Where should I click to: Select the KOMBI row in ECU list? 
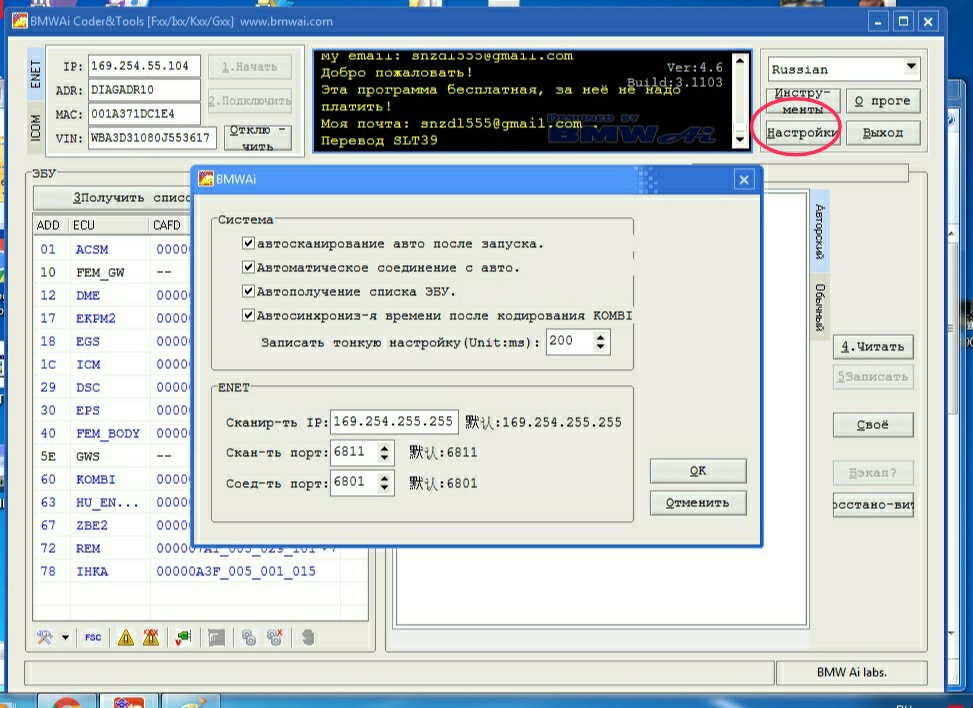112,479
